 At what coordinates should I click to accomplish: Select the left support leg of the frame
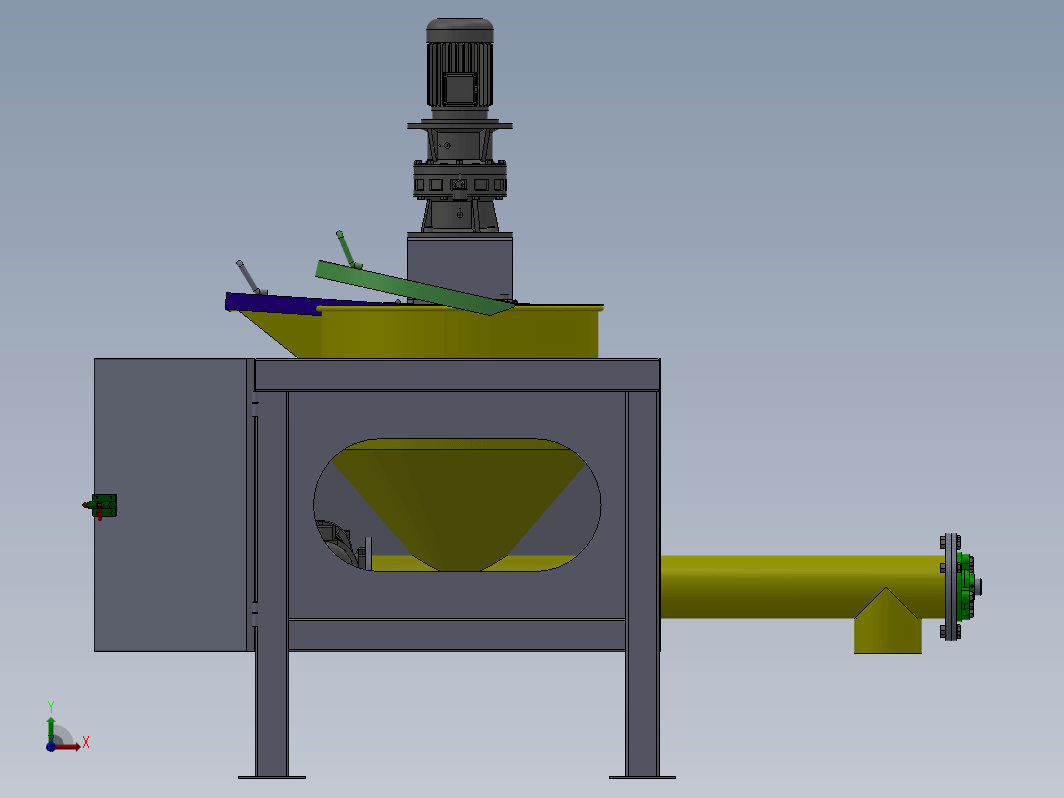271,584
